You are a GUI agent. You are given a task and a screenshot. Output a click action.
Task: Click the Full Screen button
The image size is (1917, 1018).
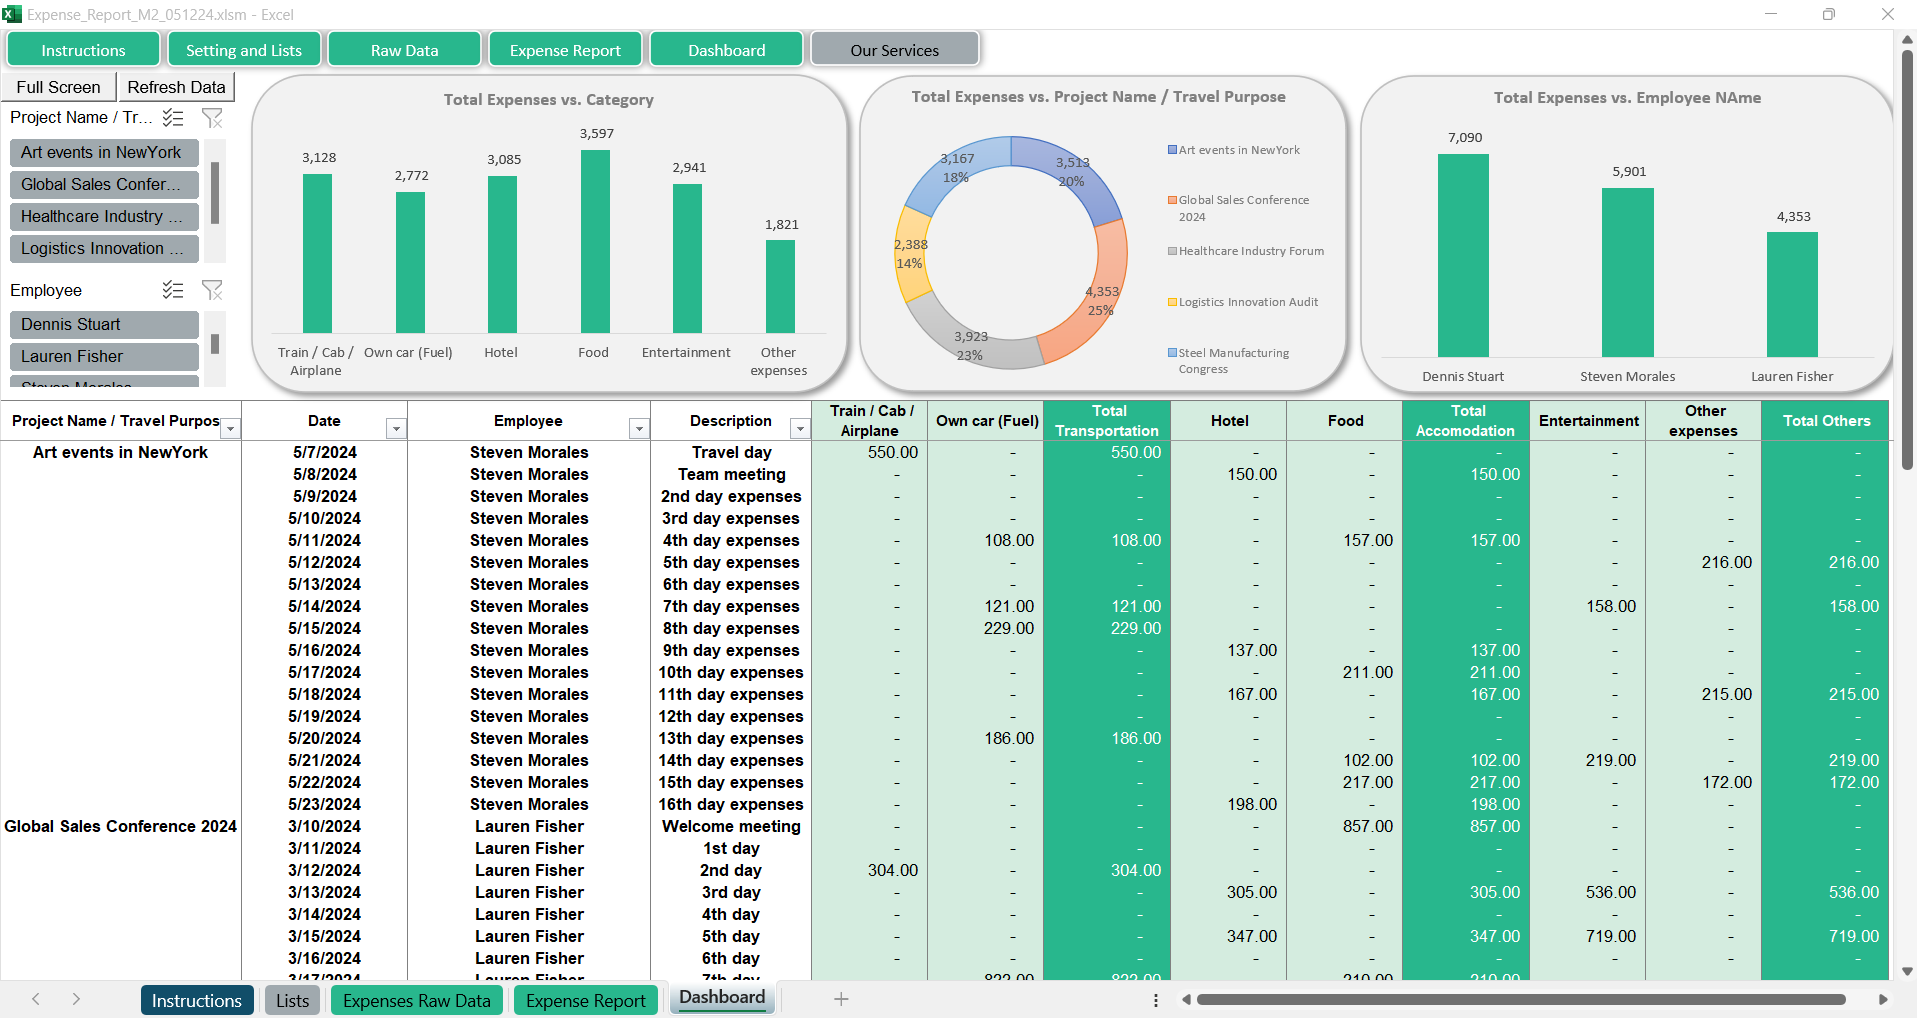(58, 87)
